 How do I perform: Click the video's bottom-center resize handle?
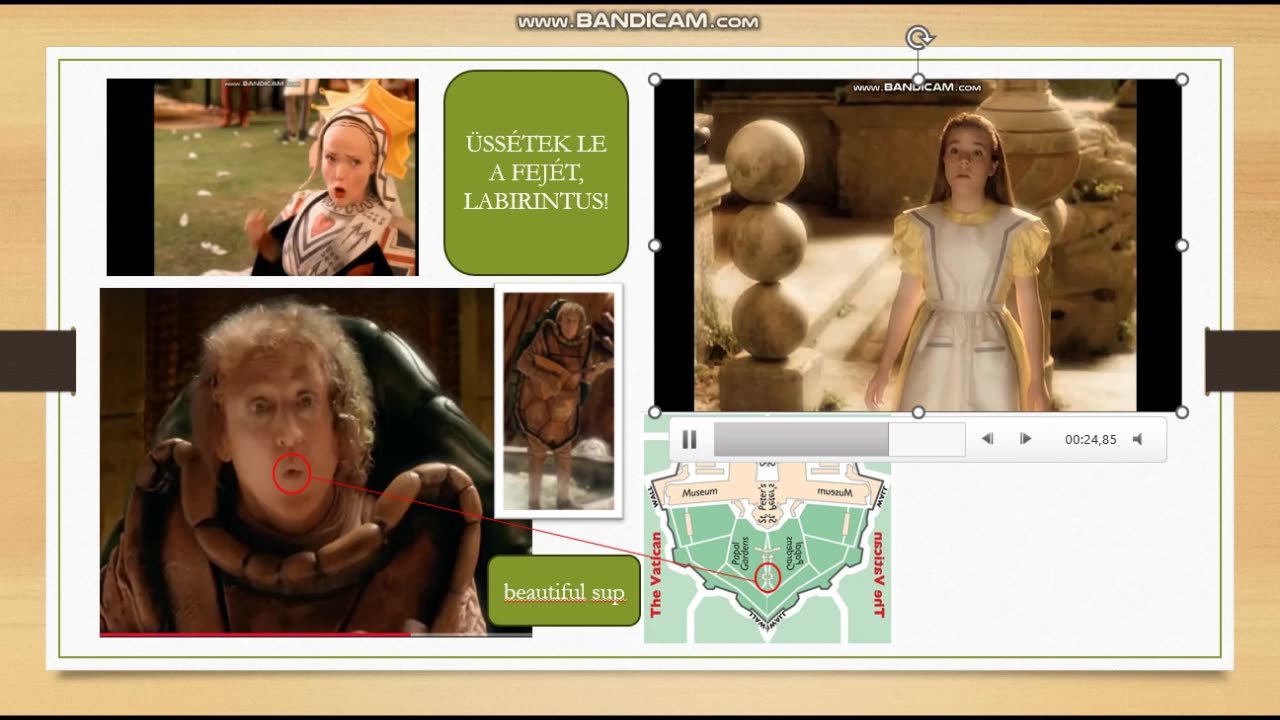(918, 412)
